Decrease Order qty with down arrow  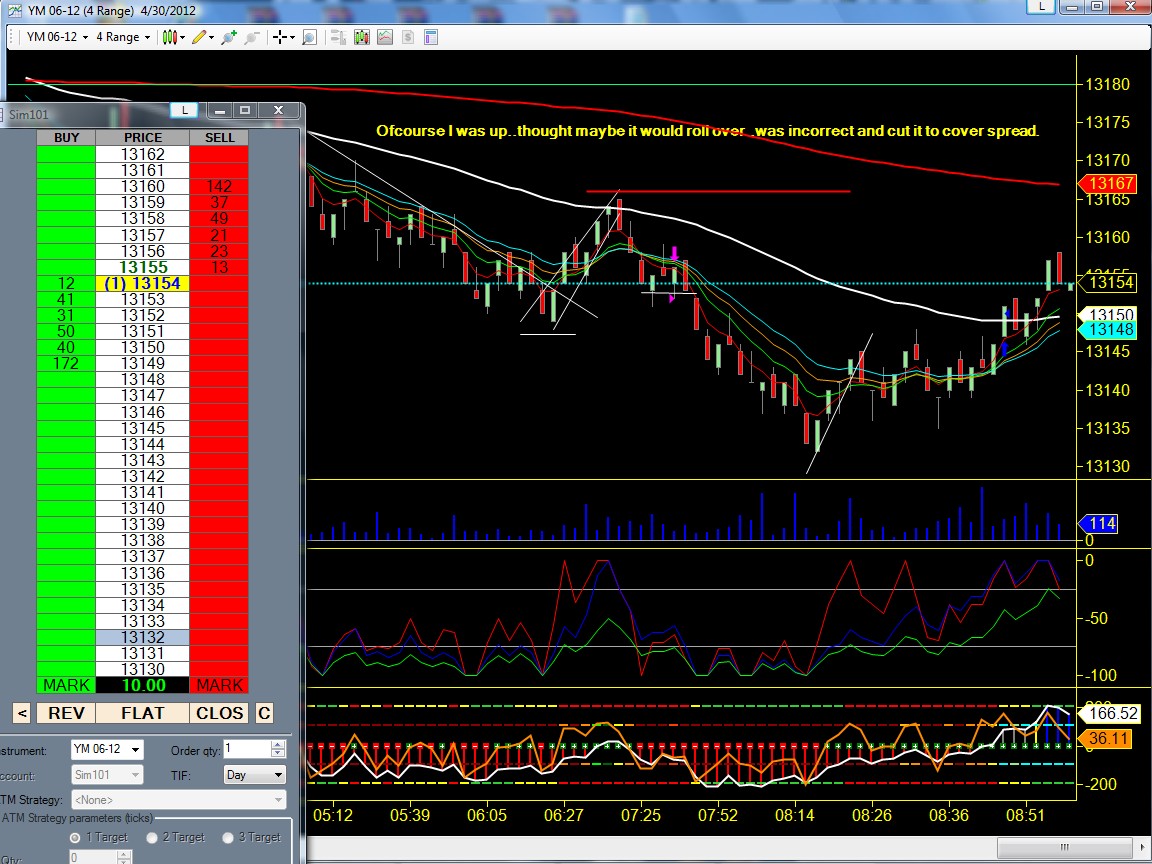coord(278,754)
